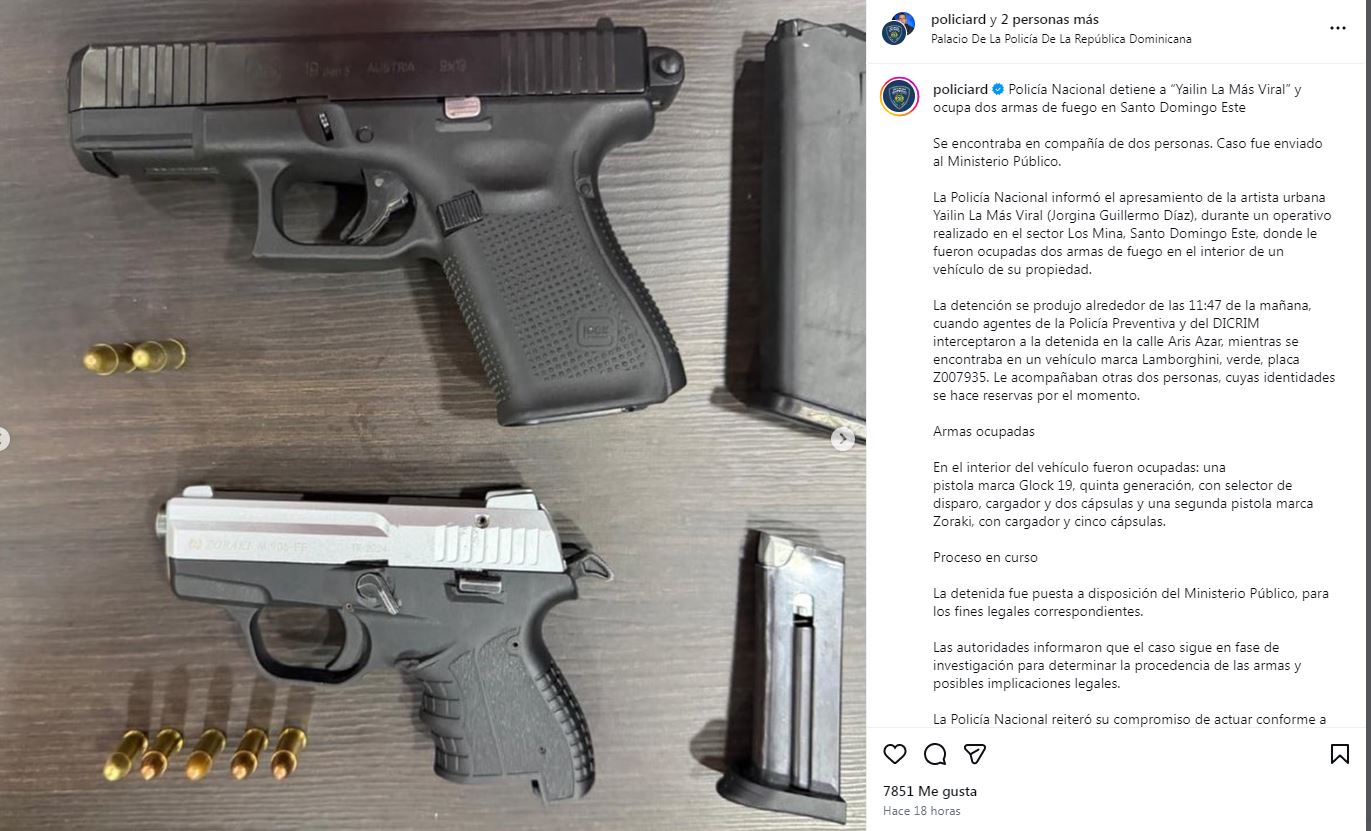Open comments with the speech bubble icon
Viewport: 1371px width, 831px height.
point(935,754)
